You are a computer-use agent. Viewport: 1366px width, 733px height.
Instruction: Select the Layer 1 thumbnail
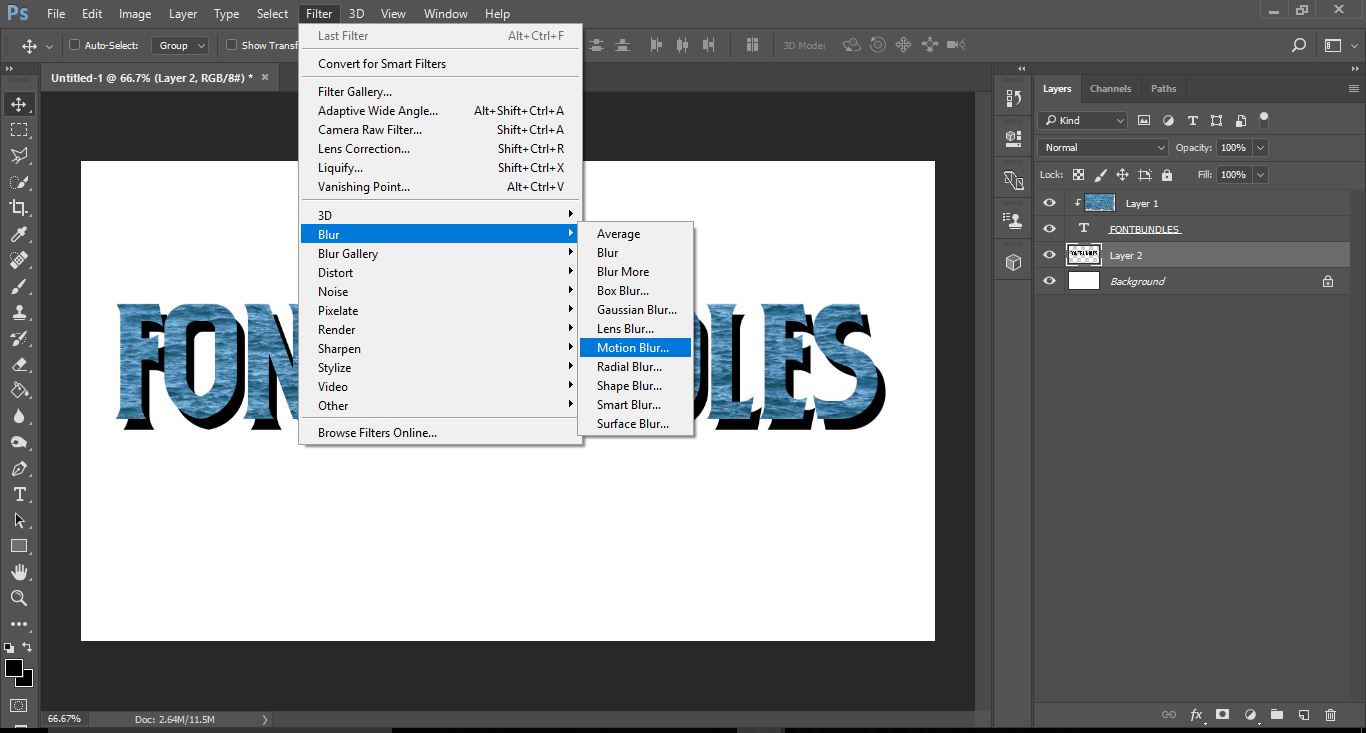[x=1100, y=203]
